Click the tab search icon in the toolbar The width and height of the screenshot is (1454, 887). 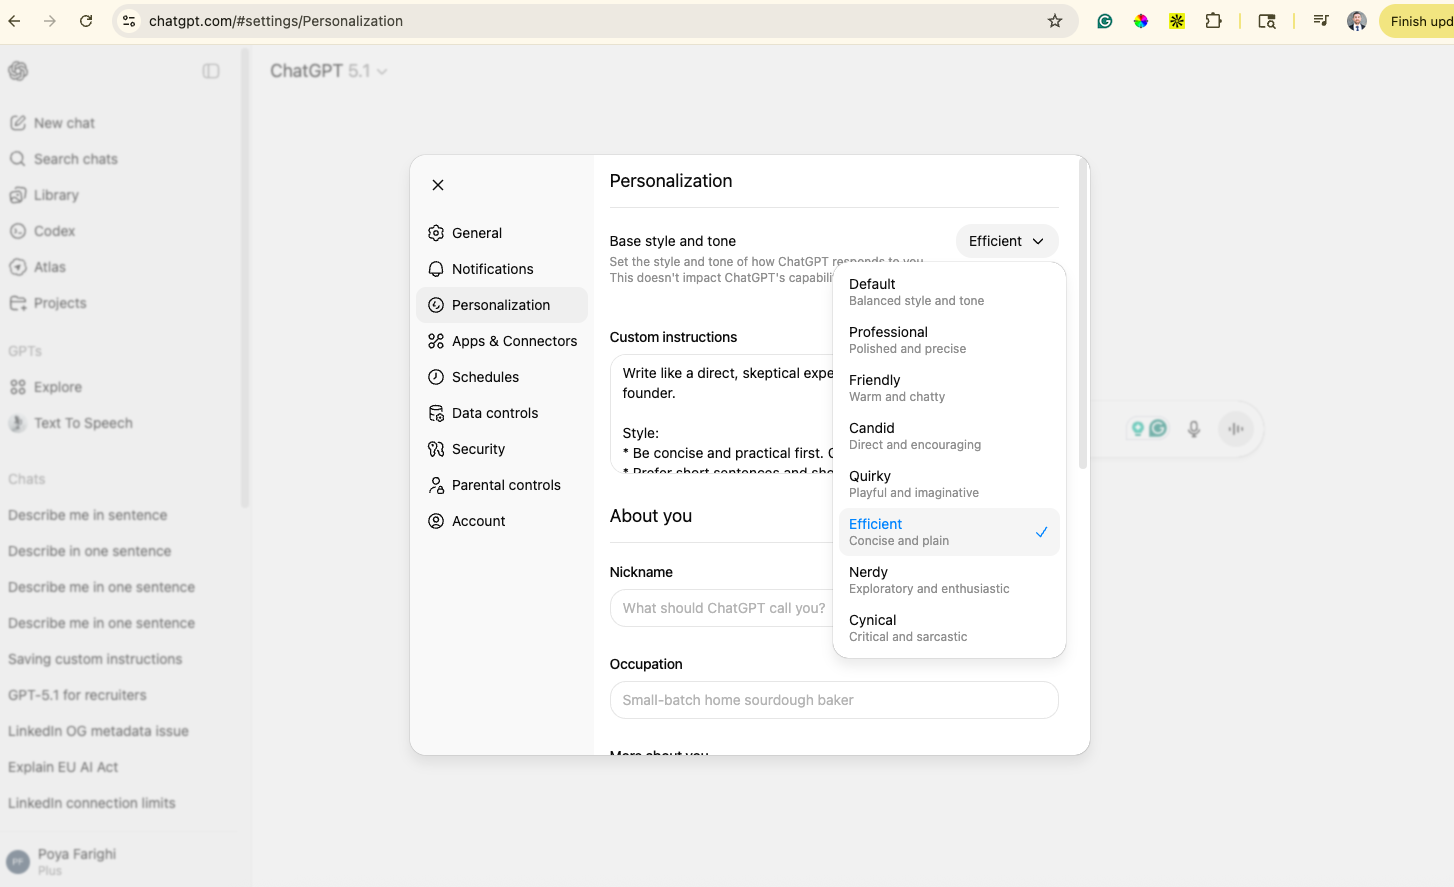(1267, 21)
